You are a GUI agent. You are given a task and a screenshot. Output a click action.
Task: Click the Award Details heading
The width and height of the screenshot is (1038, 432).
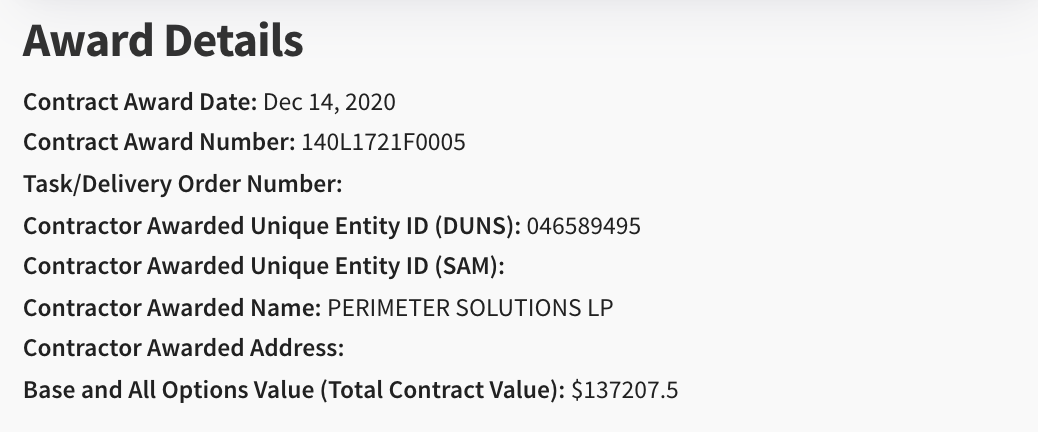(x=163, y=41)
